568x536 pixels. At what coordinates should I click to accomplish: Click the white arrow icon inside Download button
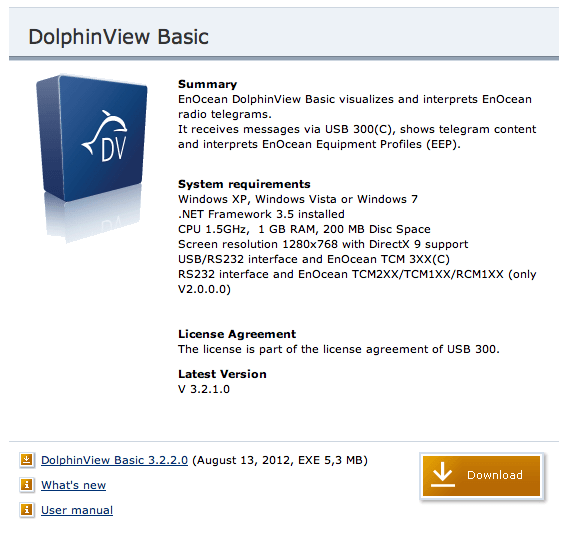point(443,475)
